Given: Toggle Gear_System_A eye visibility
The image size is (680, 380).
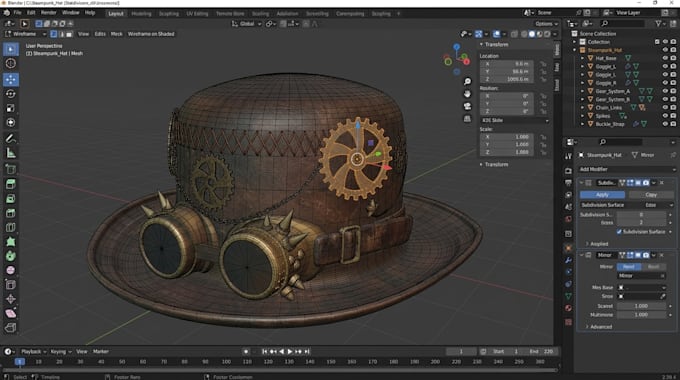Looking at the screenshot, I should pyautogui.click(x=665, y=91).
